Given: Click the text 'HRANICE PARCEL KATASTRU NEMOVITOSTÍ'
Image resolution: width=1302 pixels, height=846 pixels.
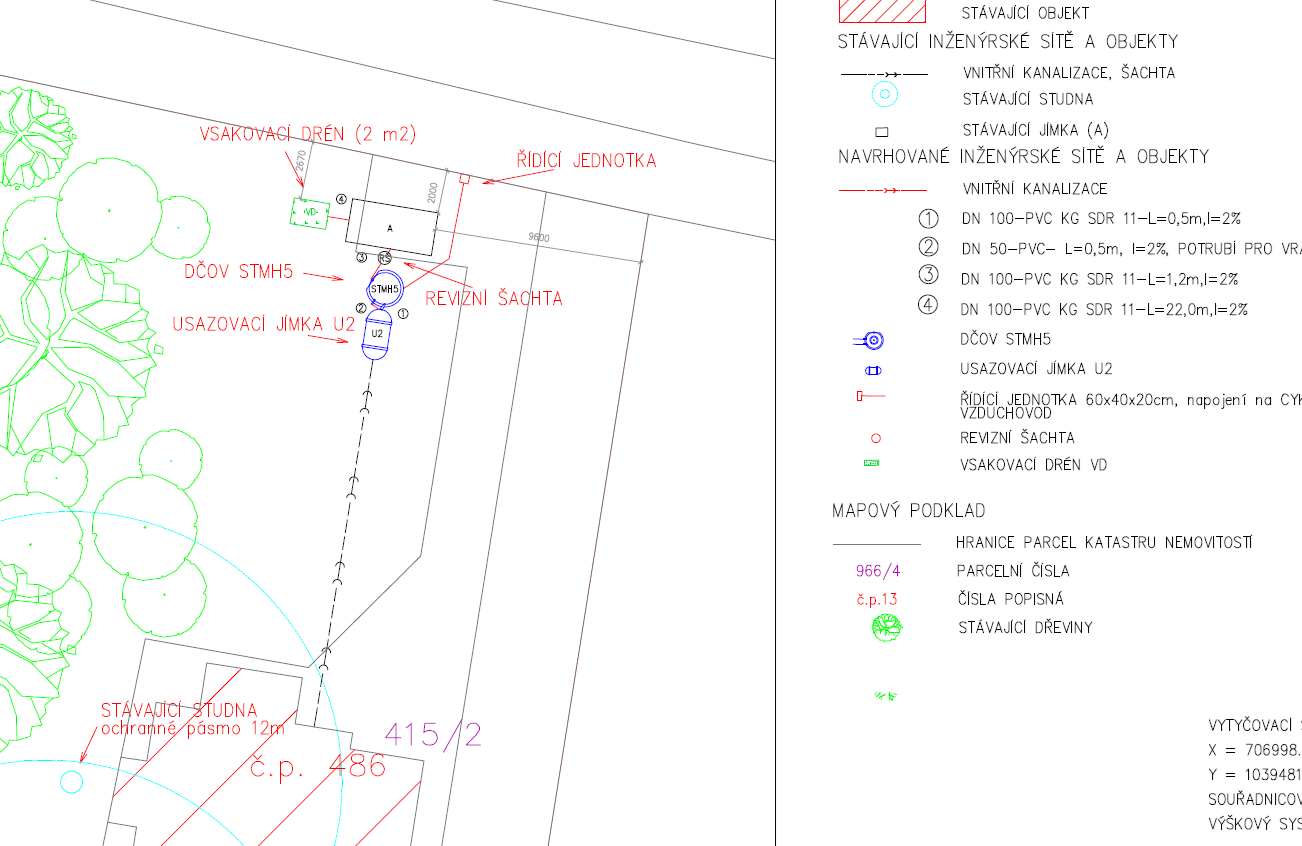Looking at the screenshot, I should point(1104,543).
